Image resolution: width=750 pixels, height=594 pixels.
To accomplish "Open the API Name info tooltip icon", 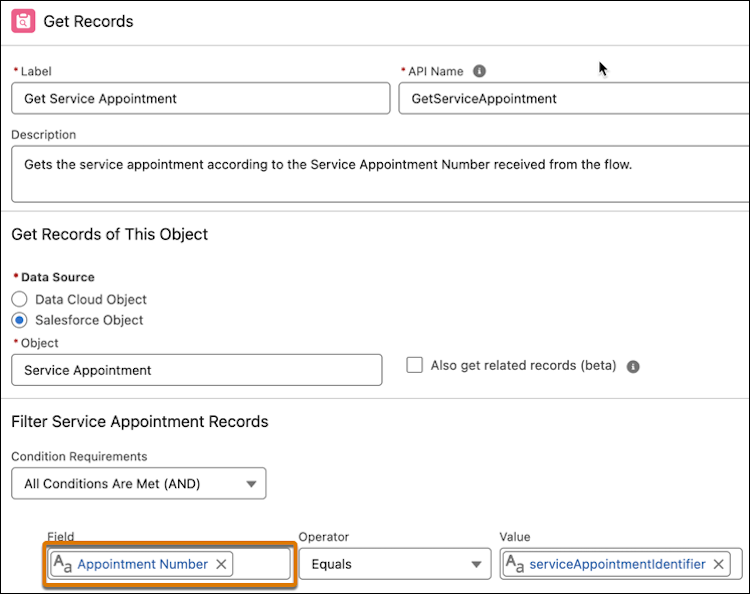I will 479,71.
